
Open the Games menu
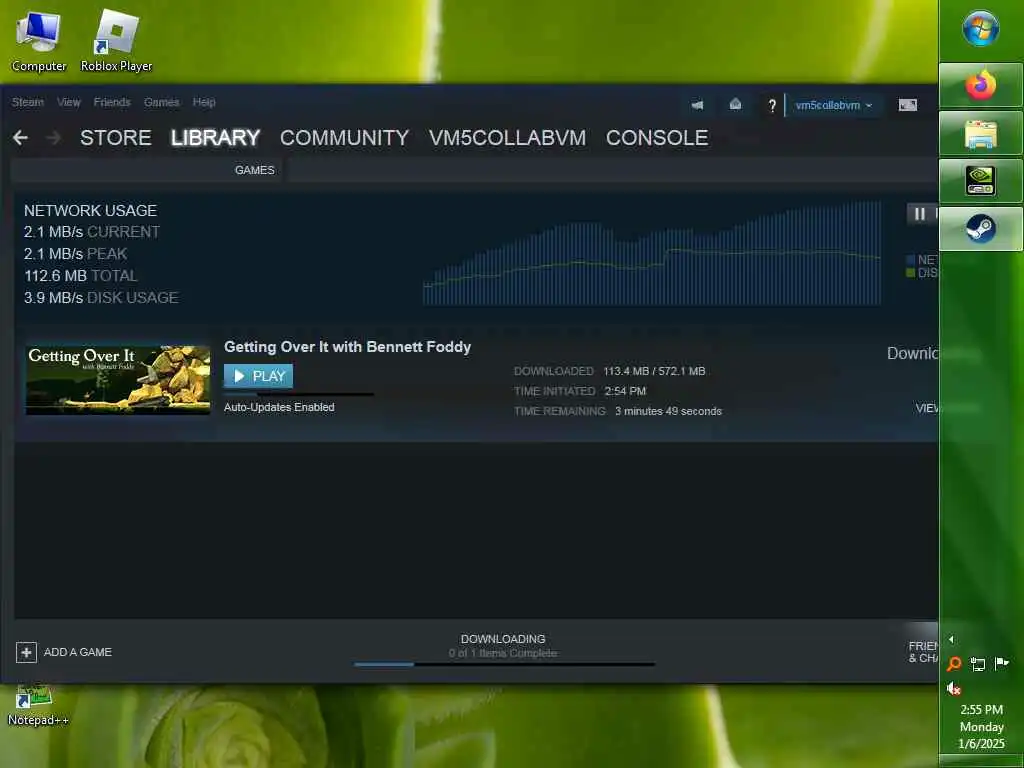161,102
